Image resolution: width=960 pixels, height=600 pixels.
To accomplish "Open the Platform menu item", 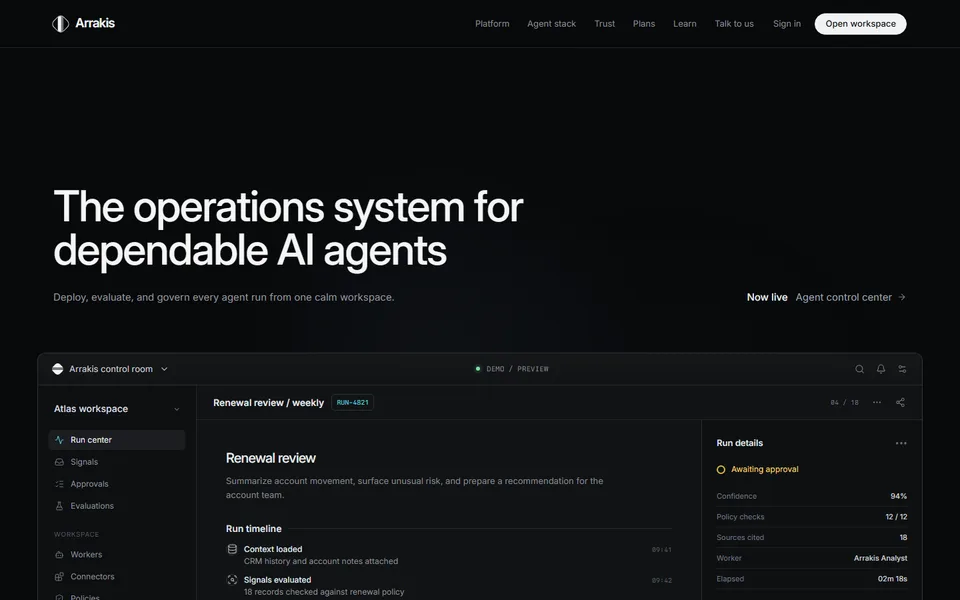I will tap(492, 24).
